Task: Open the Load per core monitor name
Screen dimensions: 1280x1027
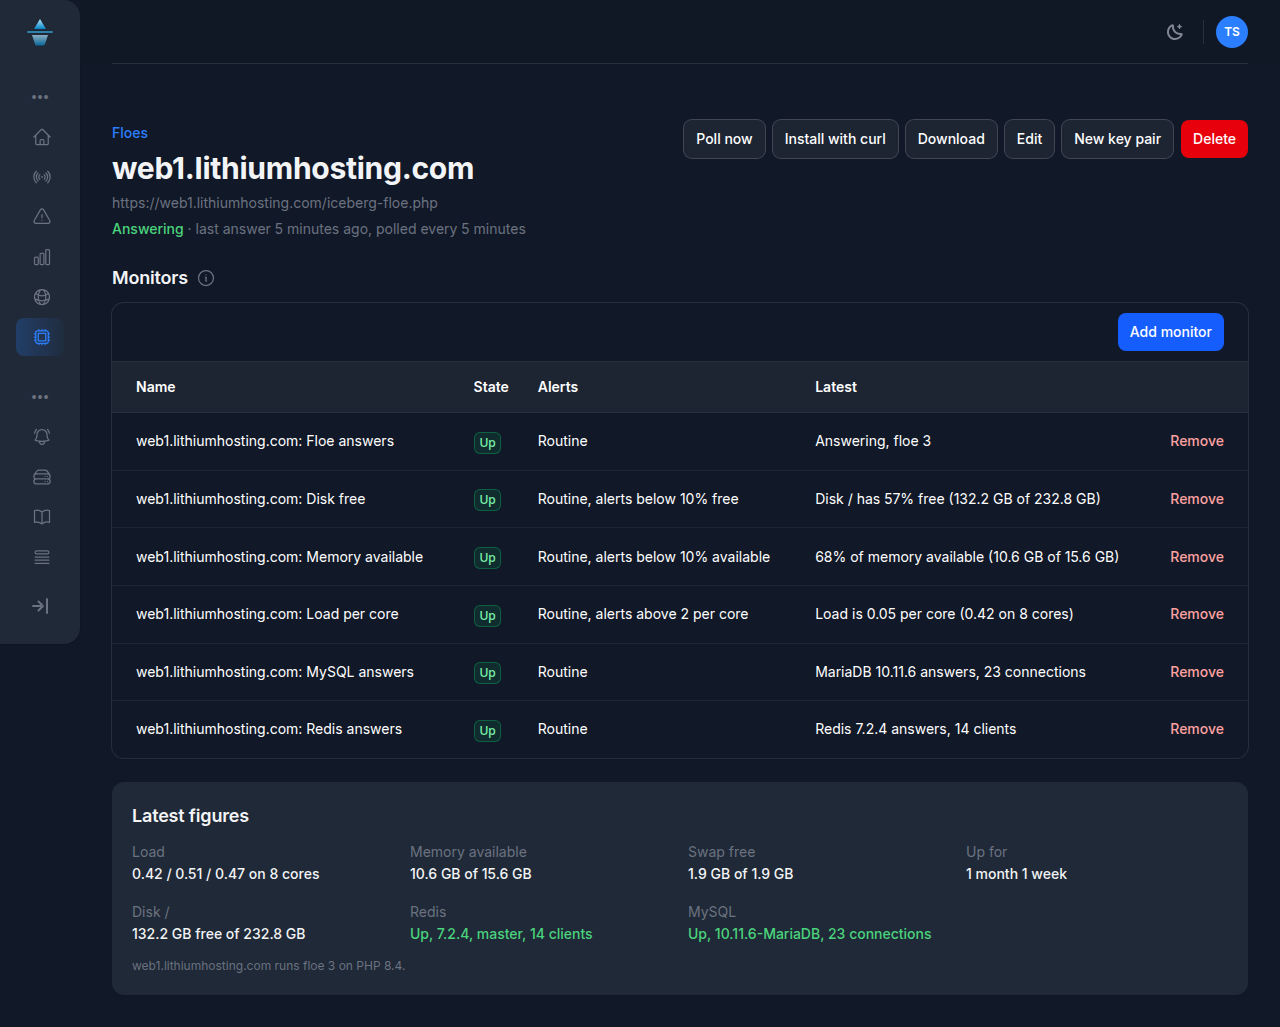Action: click(267, 614)
